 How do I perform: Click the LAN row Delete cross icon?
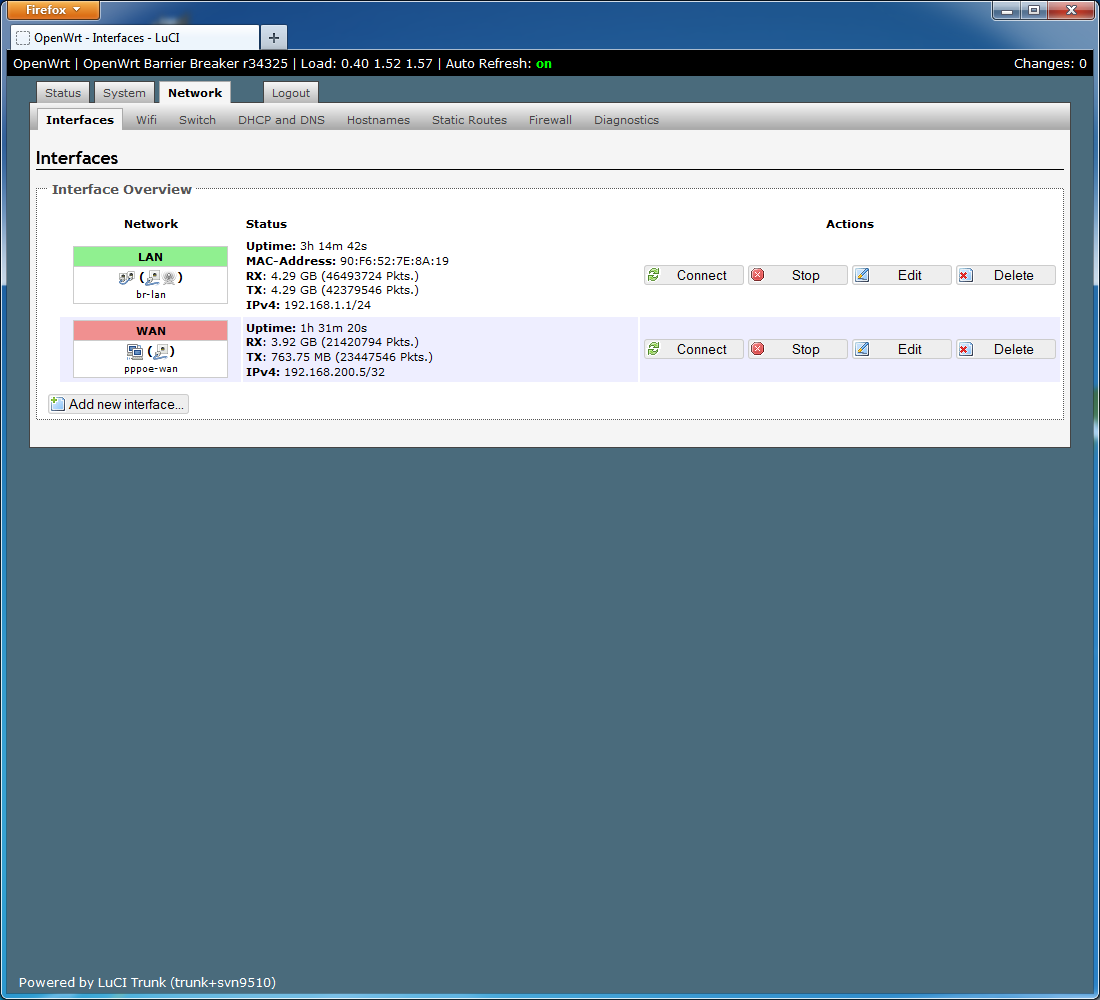pos(966,275)
